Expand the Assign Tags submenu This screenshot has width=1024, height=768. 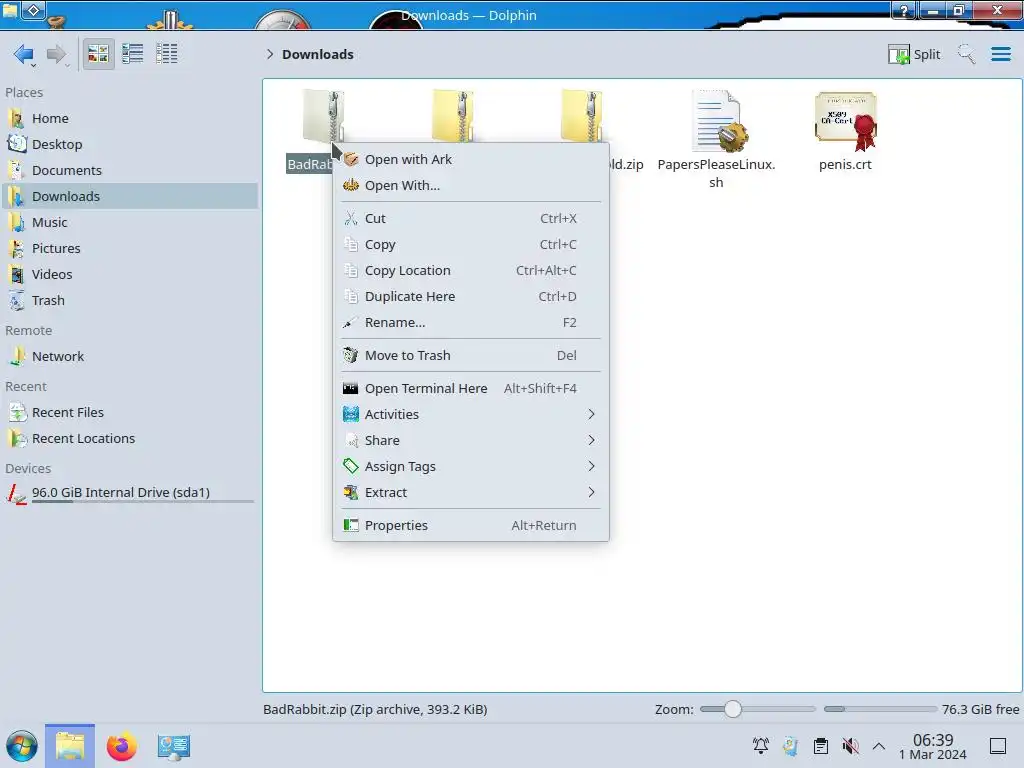(470, 467)
